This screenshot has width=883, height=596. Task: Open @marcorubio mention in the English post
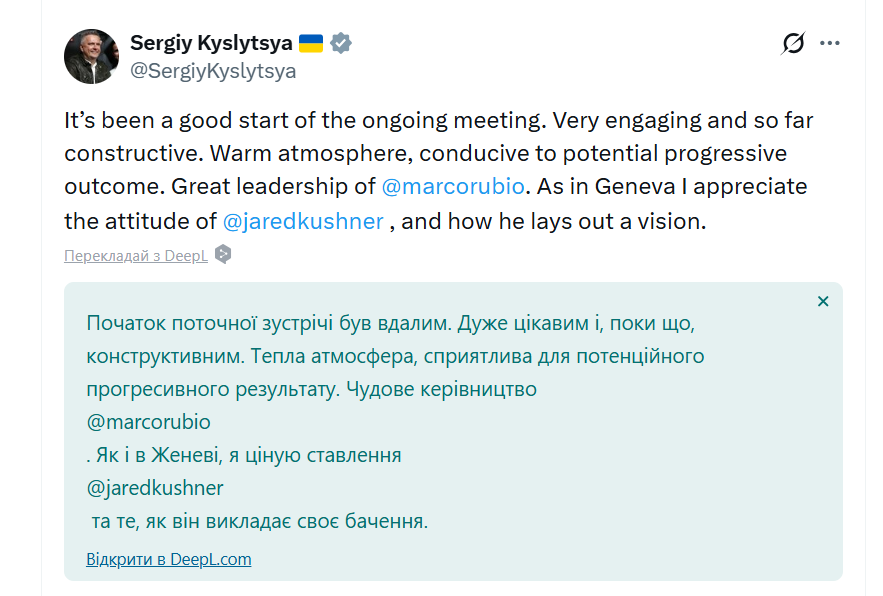coord(453,187)
